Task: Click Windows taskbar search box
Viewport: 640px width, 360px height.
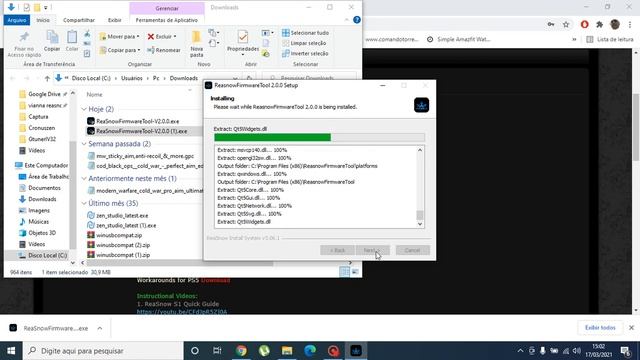Action: (103, 351)
